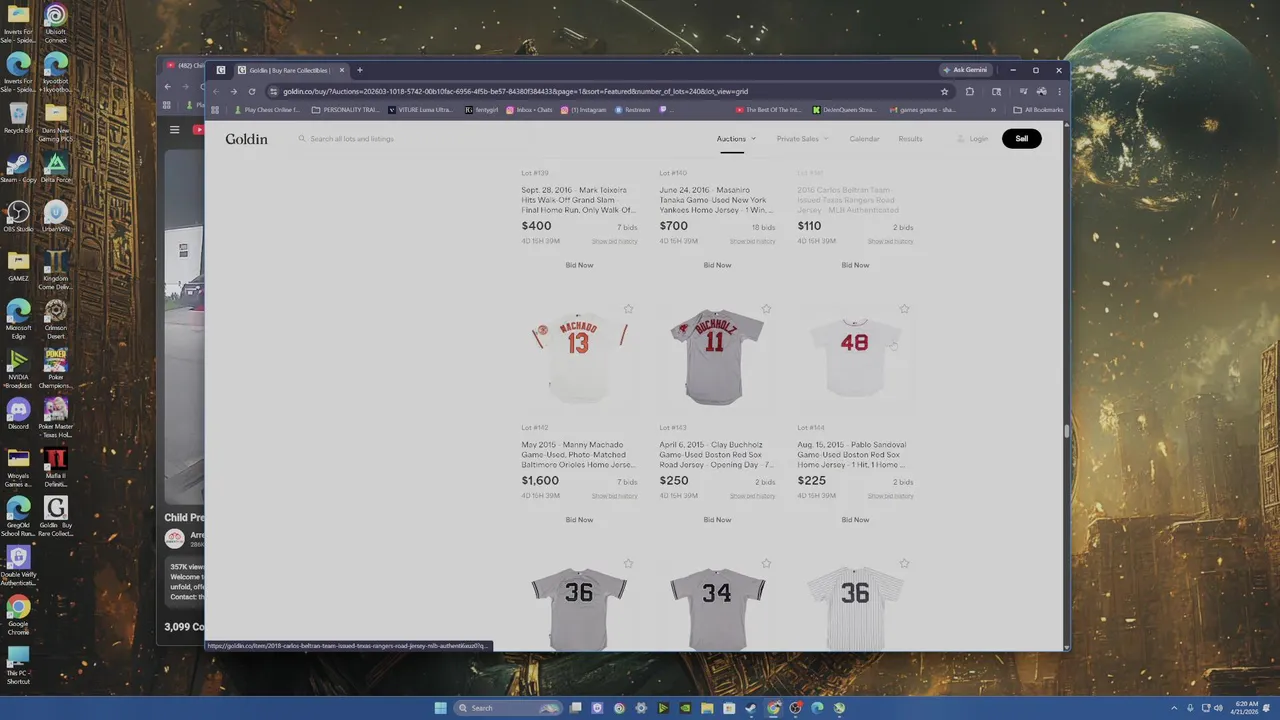1280x720 pixels.
Task: Show bid history for the $250 Buchholz lot
Action: point(752,496)
